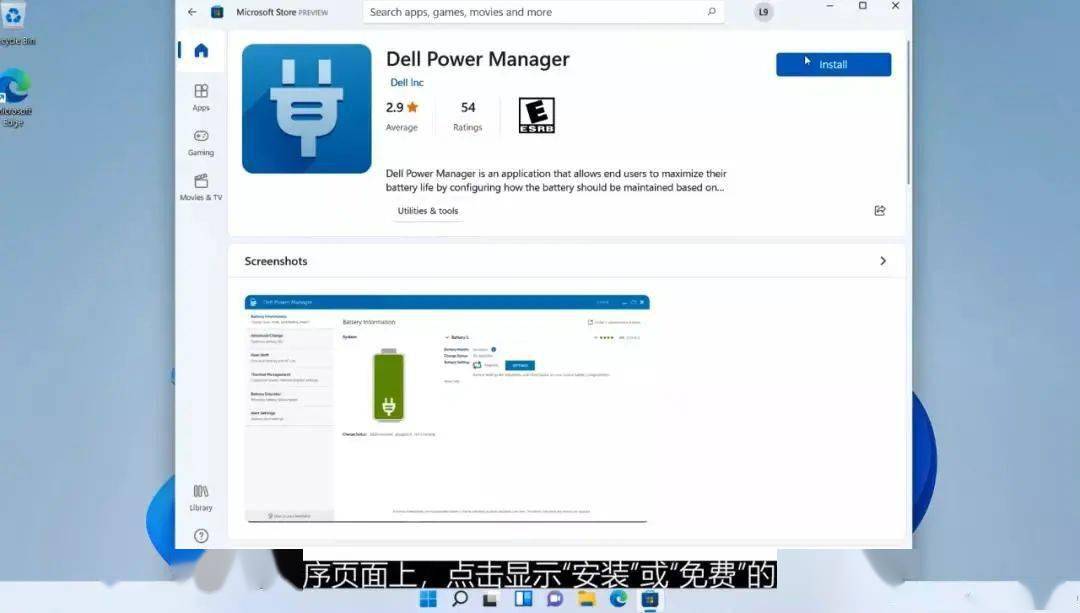Click the app description text
Screen dimensions: 1080x613
point(556,180)
